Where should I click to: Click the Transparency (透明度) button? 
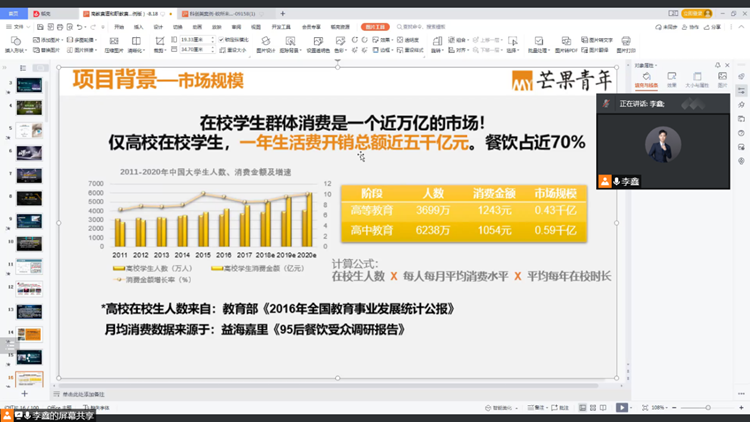pyautogui.click(x=408, y=40)
